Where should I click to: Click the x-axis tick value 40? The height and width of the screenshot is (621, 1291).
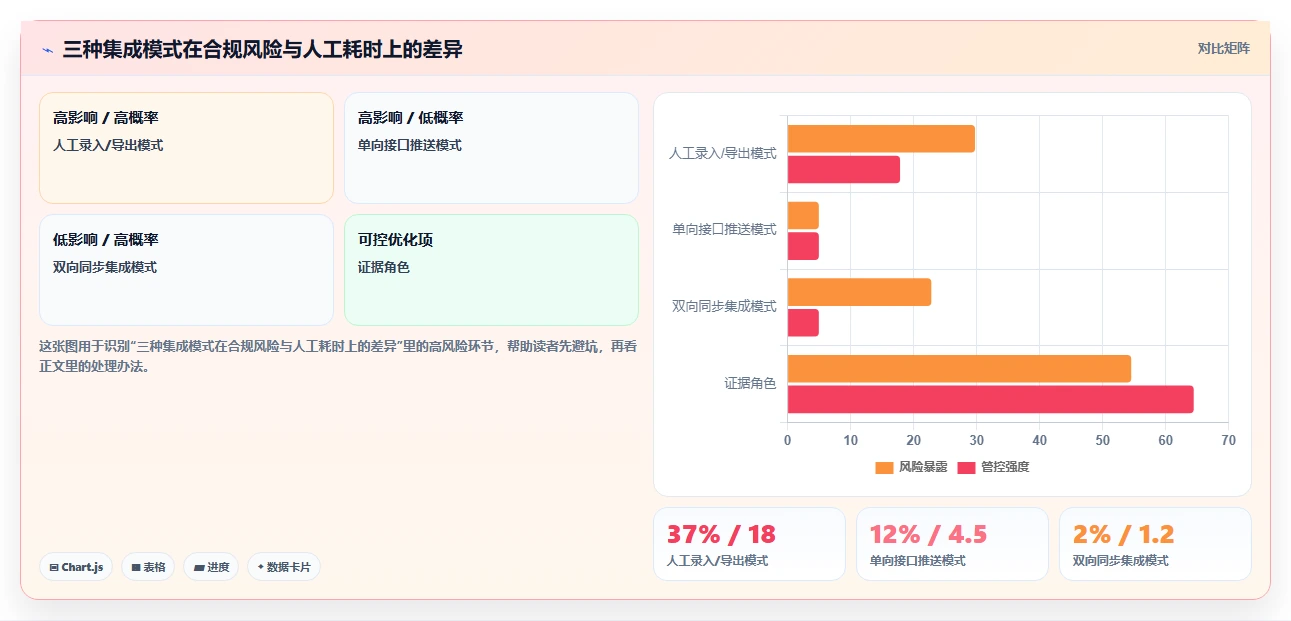point(1039,441)
